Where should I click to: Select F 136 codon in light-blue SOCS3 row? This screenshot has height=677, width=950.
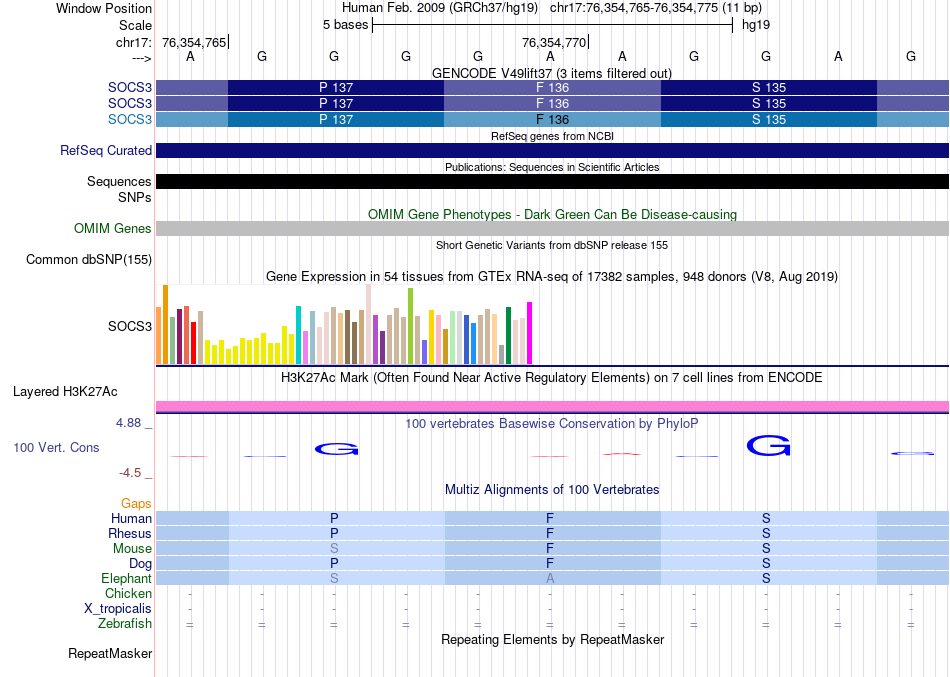[x=552, y=119]
